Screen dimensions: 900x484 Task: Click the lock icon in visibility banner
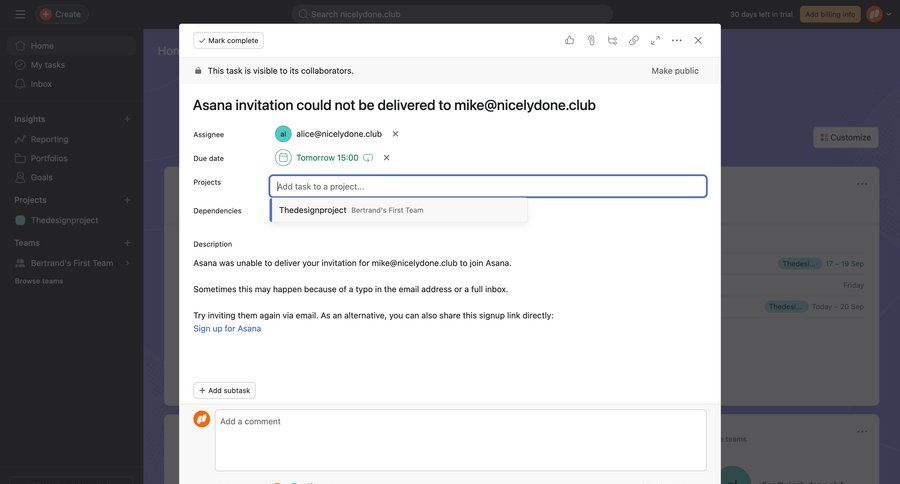(x=198, y=71)
